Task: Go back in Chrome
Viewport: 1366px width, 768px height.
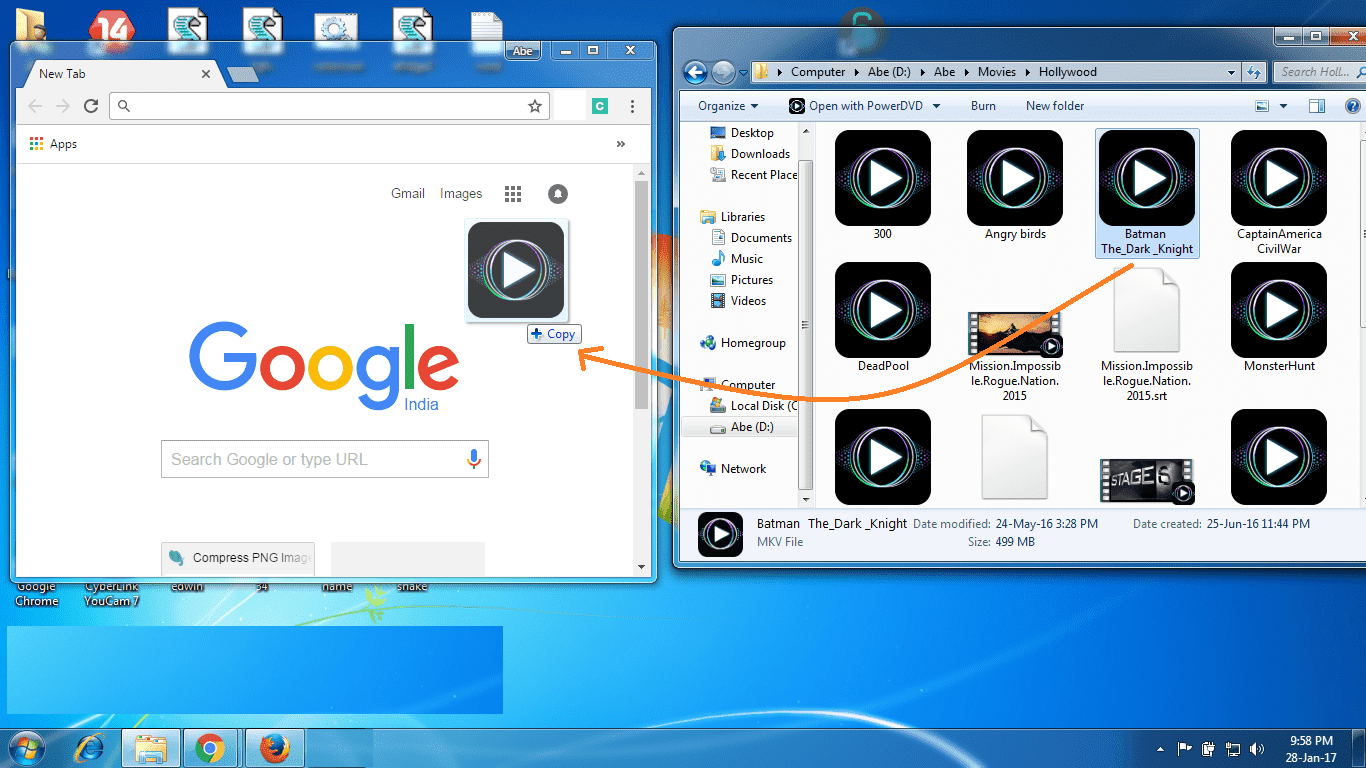Action: 35,106
